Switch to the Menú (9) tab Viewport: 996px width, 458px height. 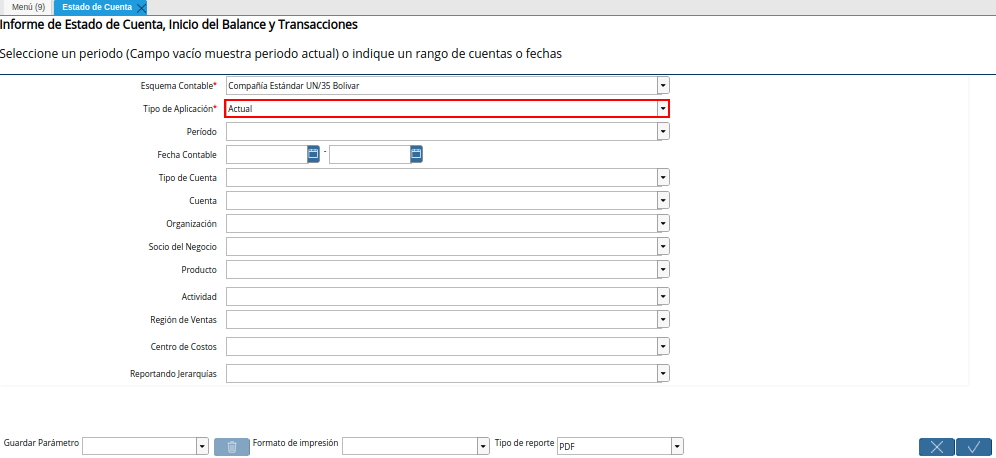[29, 8]
